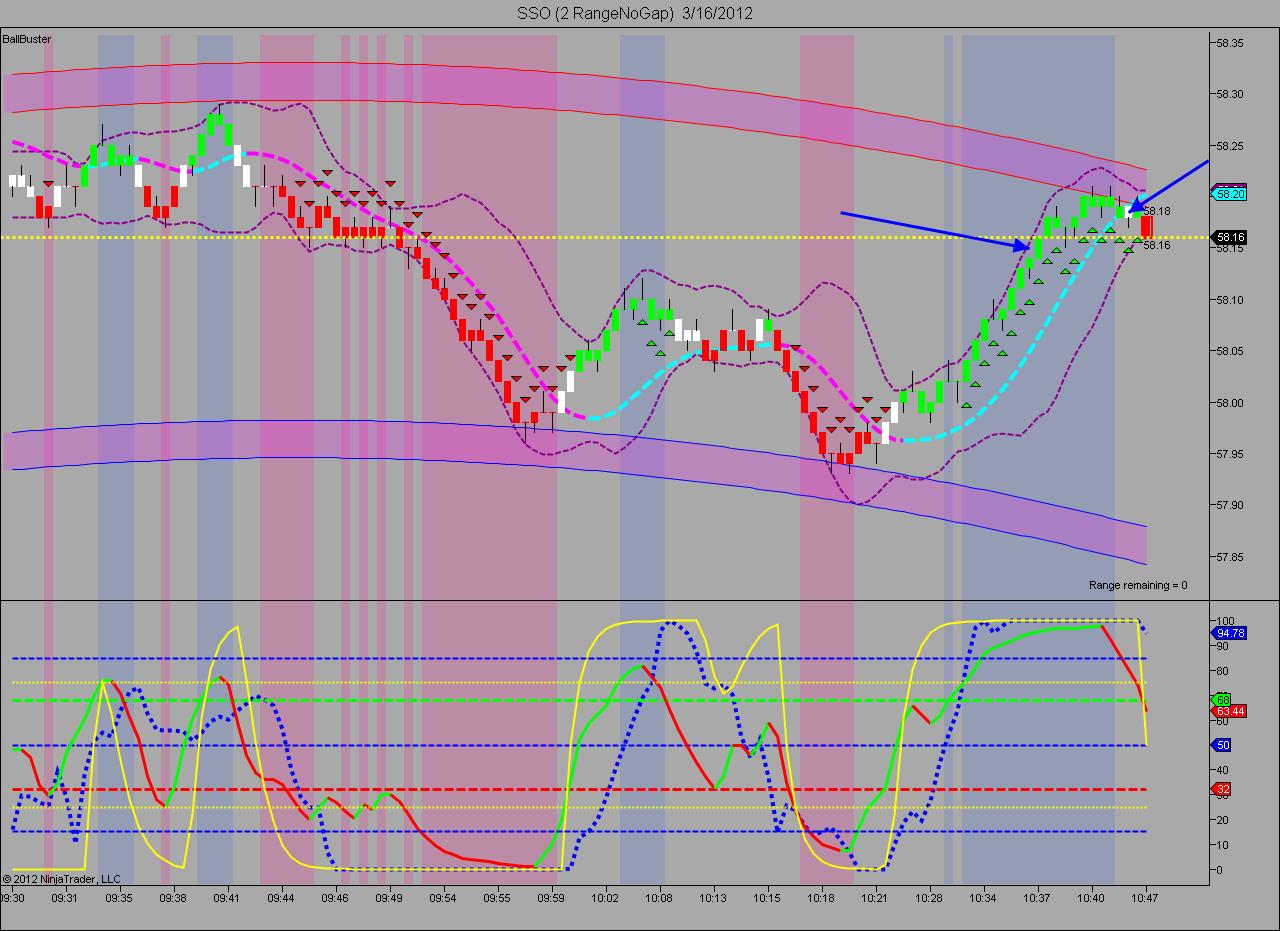Click the 09:41 time axis label
1280x931 pixels.
pos(227,898)
